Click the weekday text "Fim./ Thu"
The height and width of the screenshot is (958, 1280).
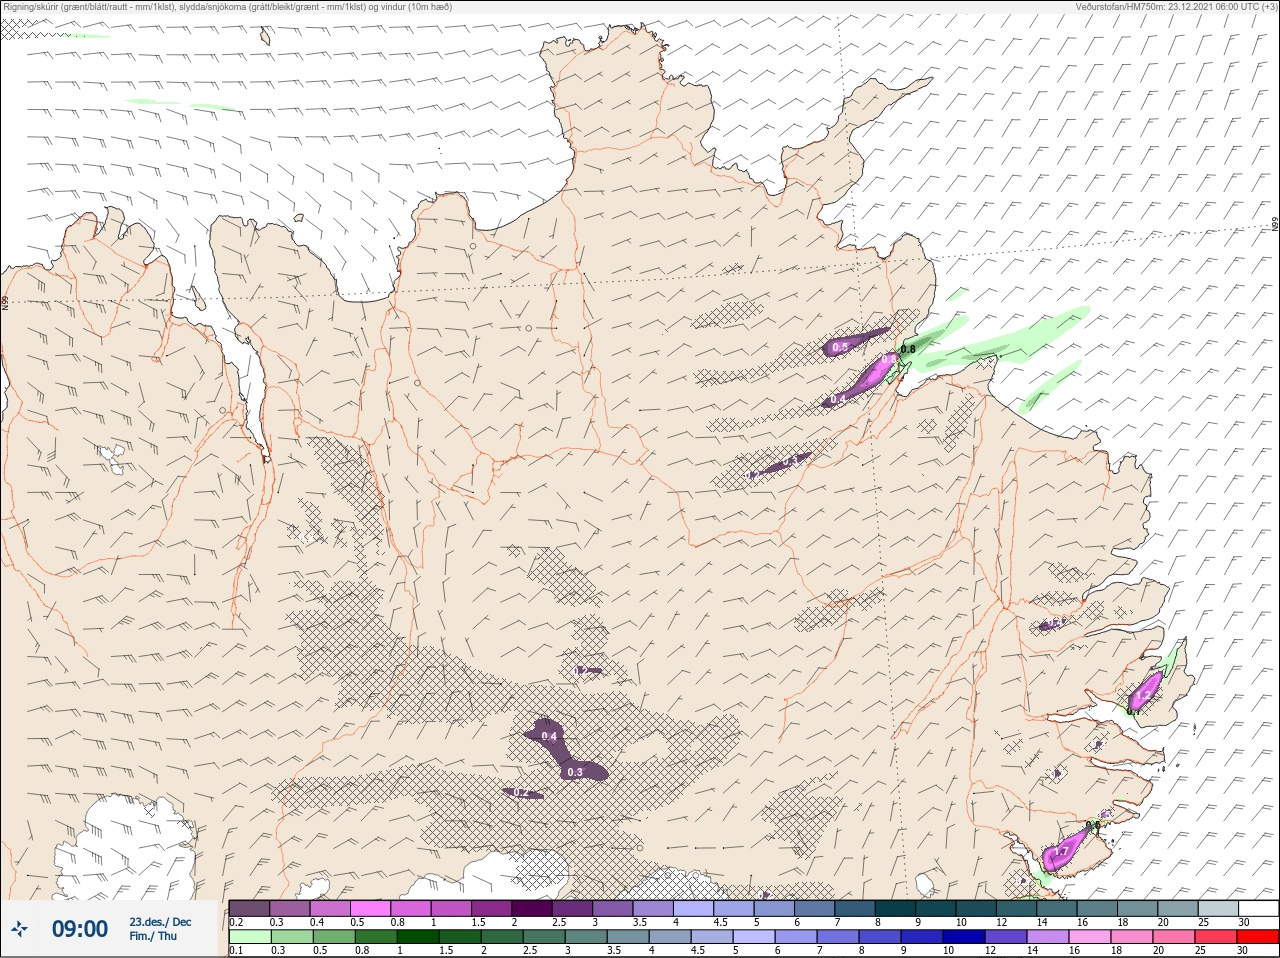(x=153, y=936)
